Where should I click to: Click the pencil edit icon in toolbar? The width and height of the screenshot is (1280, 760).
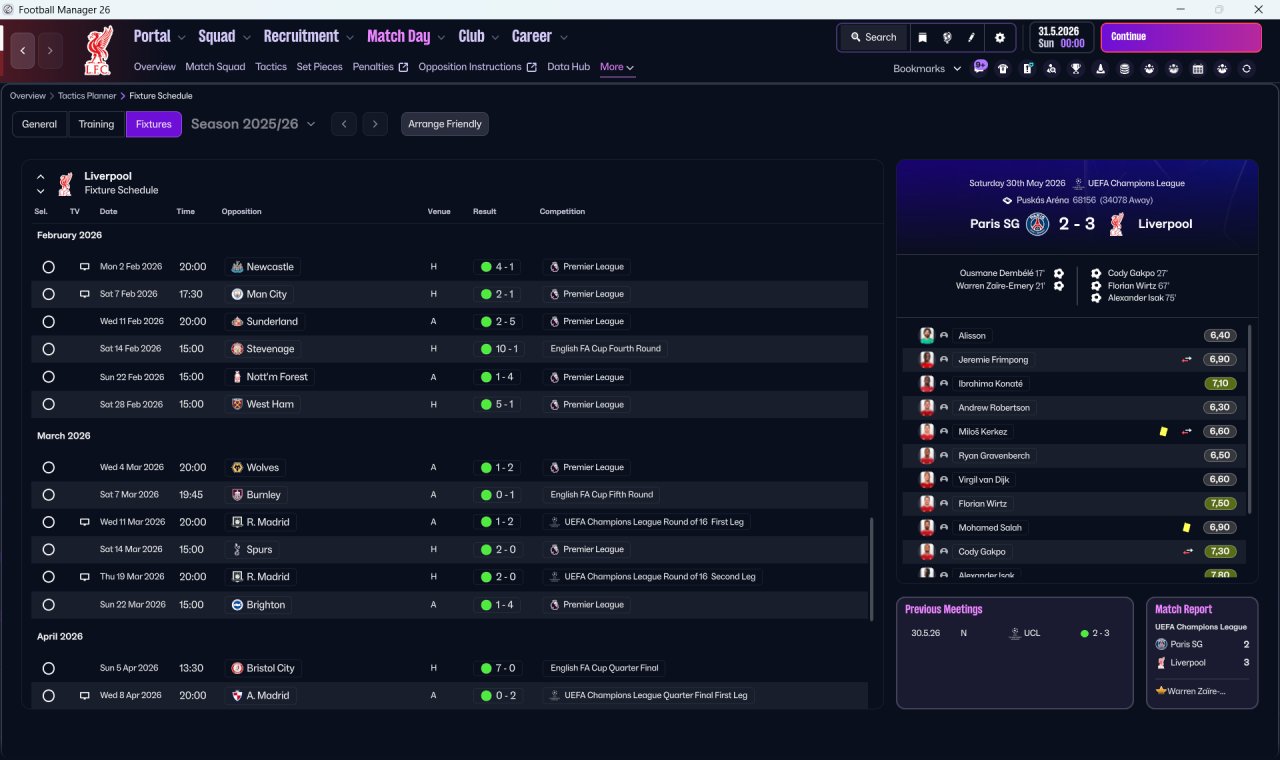[x=971, y=37]
